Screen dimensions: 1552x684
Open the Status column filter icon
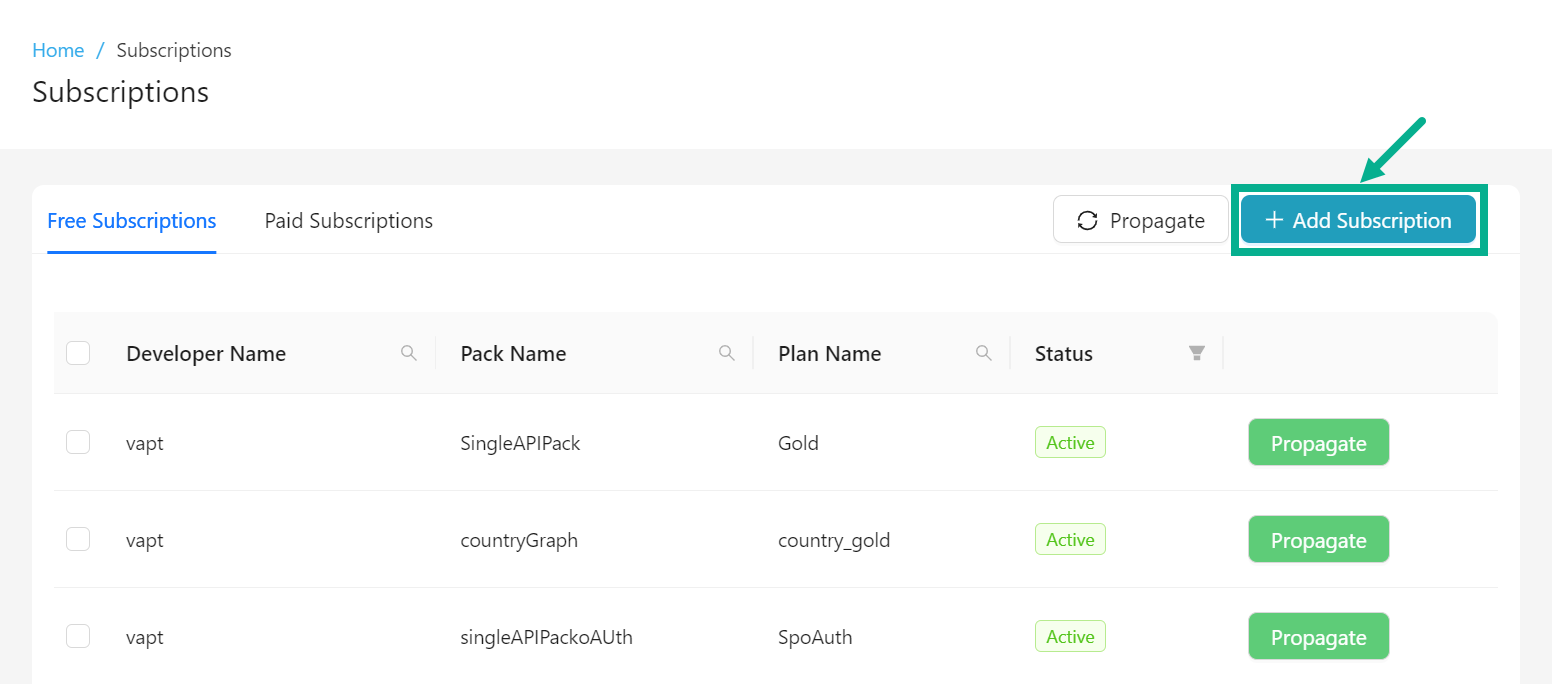1196,353
